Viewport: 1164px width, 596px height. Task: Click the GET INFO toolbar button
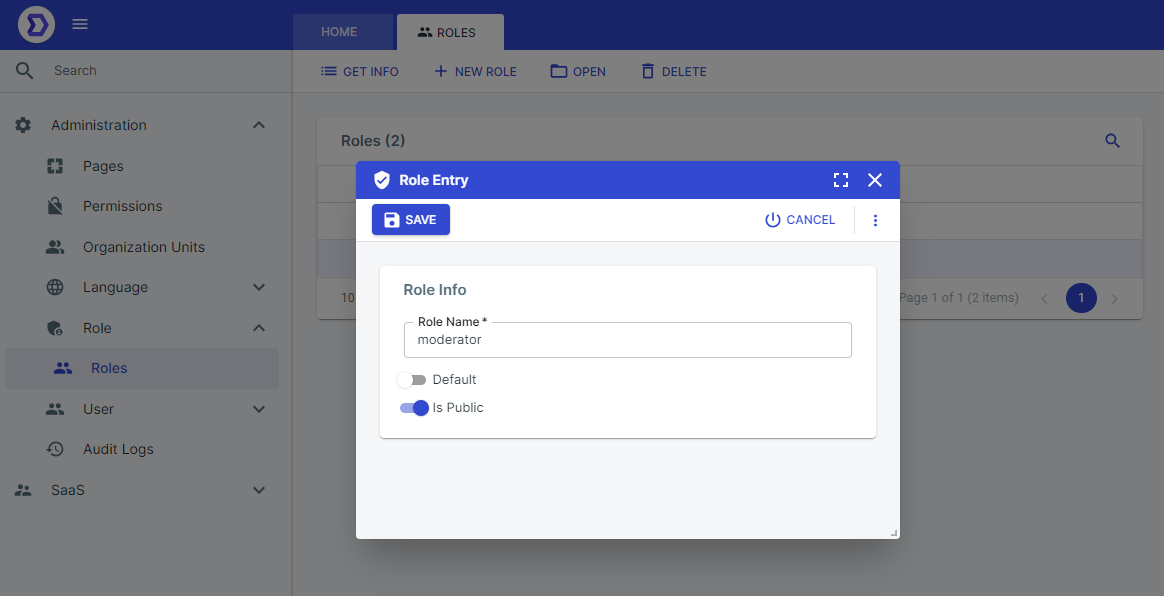point(359,72)
